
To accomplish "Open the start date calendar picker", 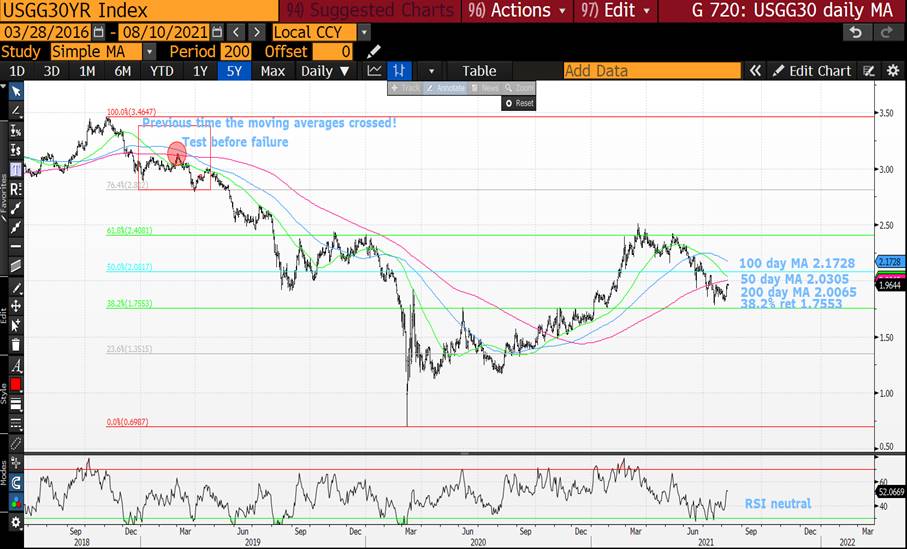I will [x=99, y=32].
